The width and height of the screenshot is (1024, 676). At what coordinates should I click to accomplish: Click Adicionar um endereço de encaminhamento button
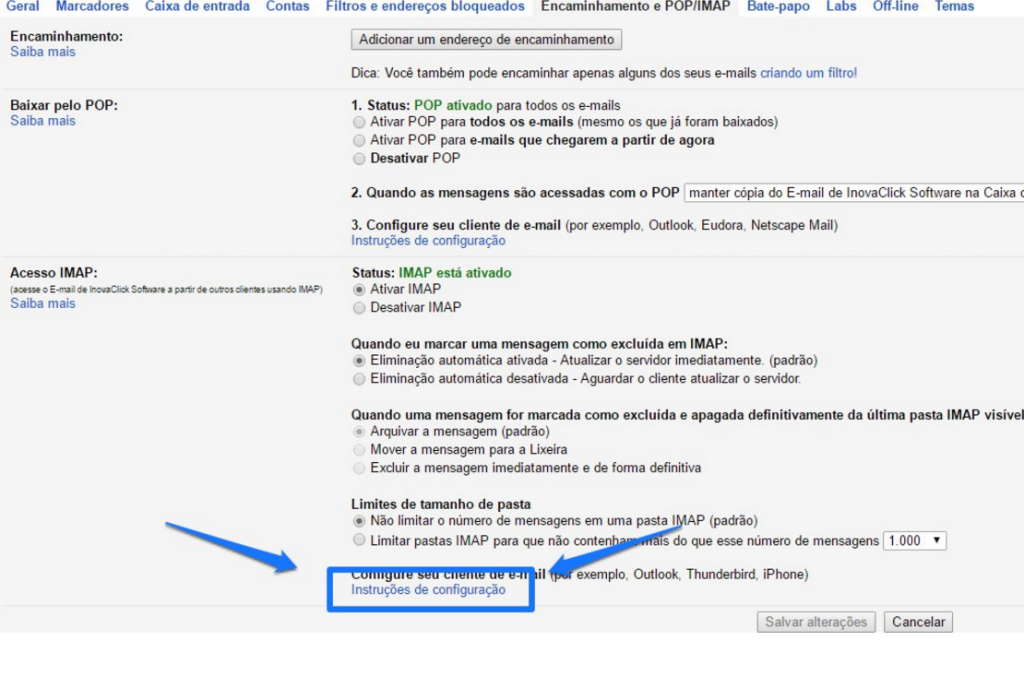[x=487, y=39]
